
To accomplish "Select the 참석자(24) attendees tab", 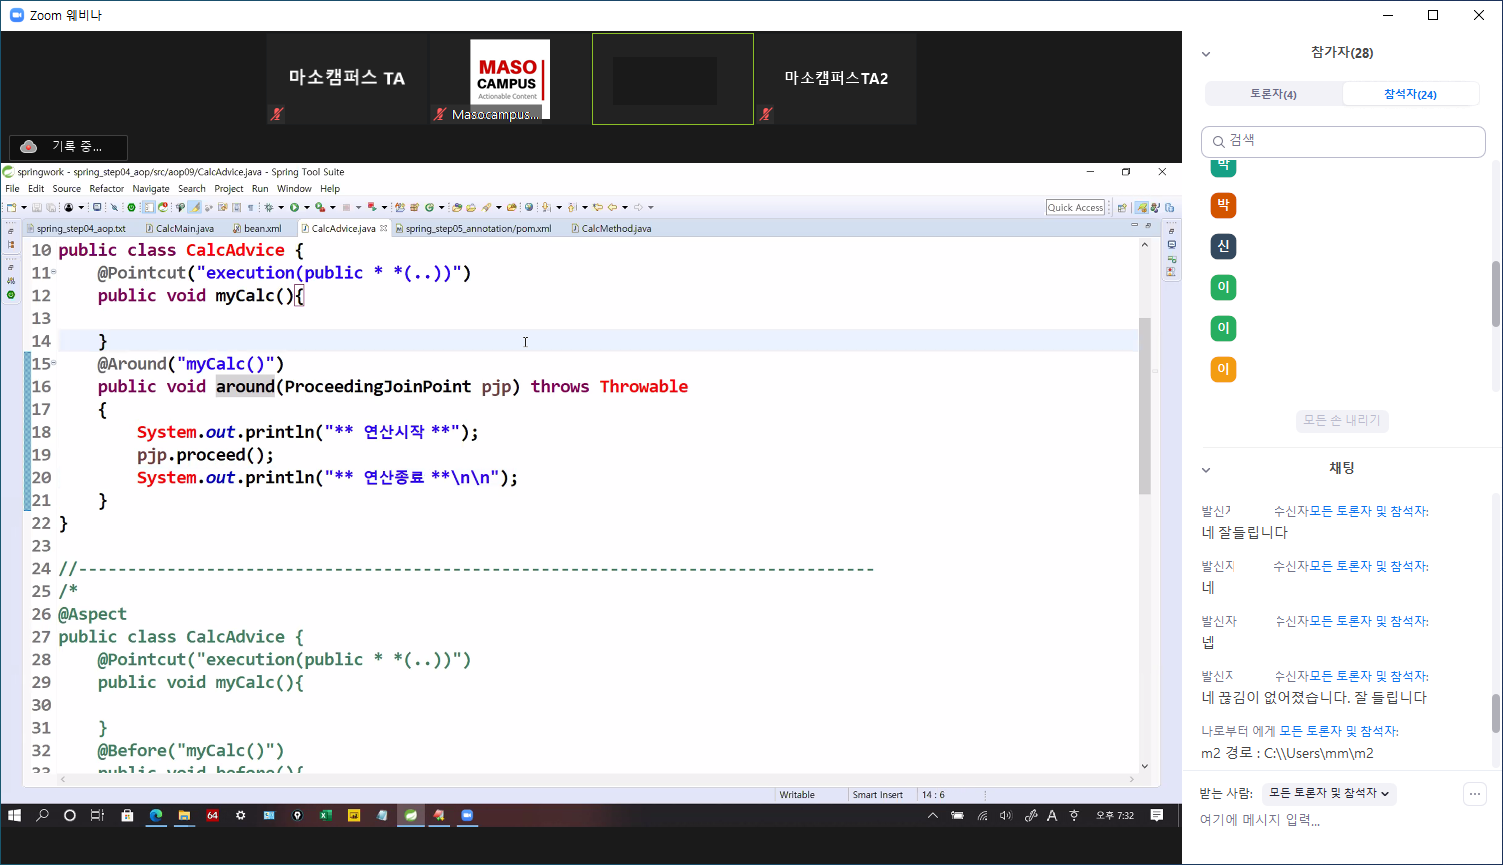I will click(x=1410, y=94).
